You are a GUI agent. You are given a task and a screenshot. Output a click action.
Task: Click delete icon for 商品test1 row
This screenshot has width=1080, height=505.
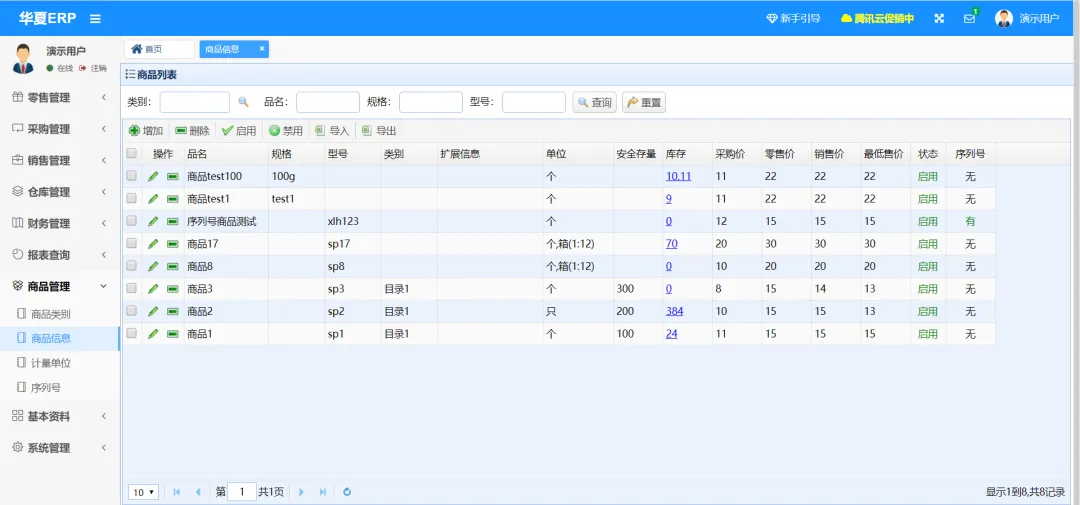click(172, 199)
